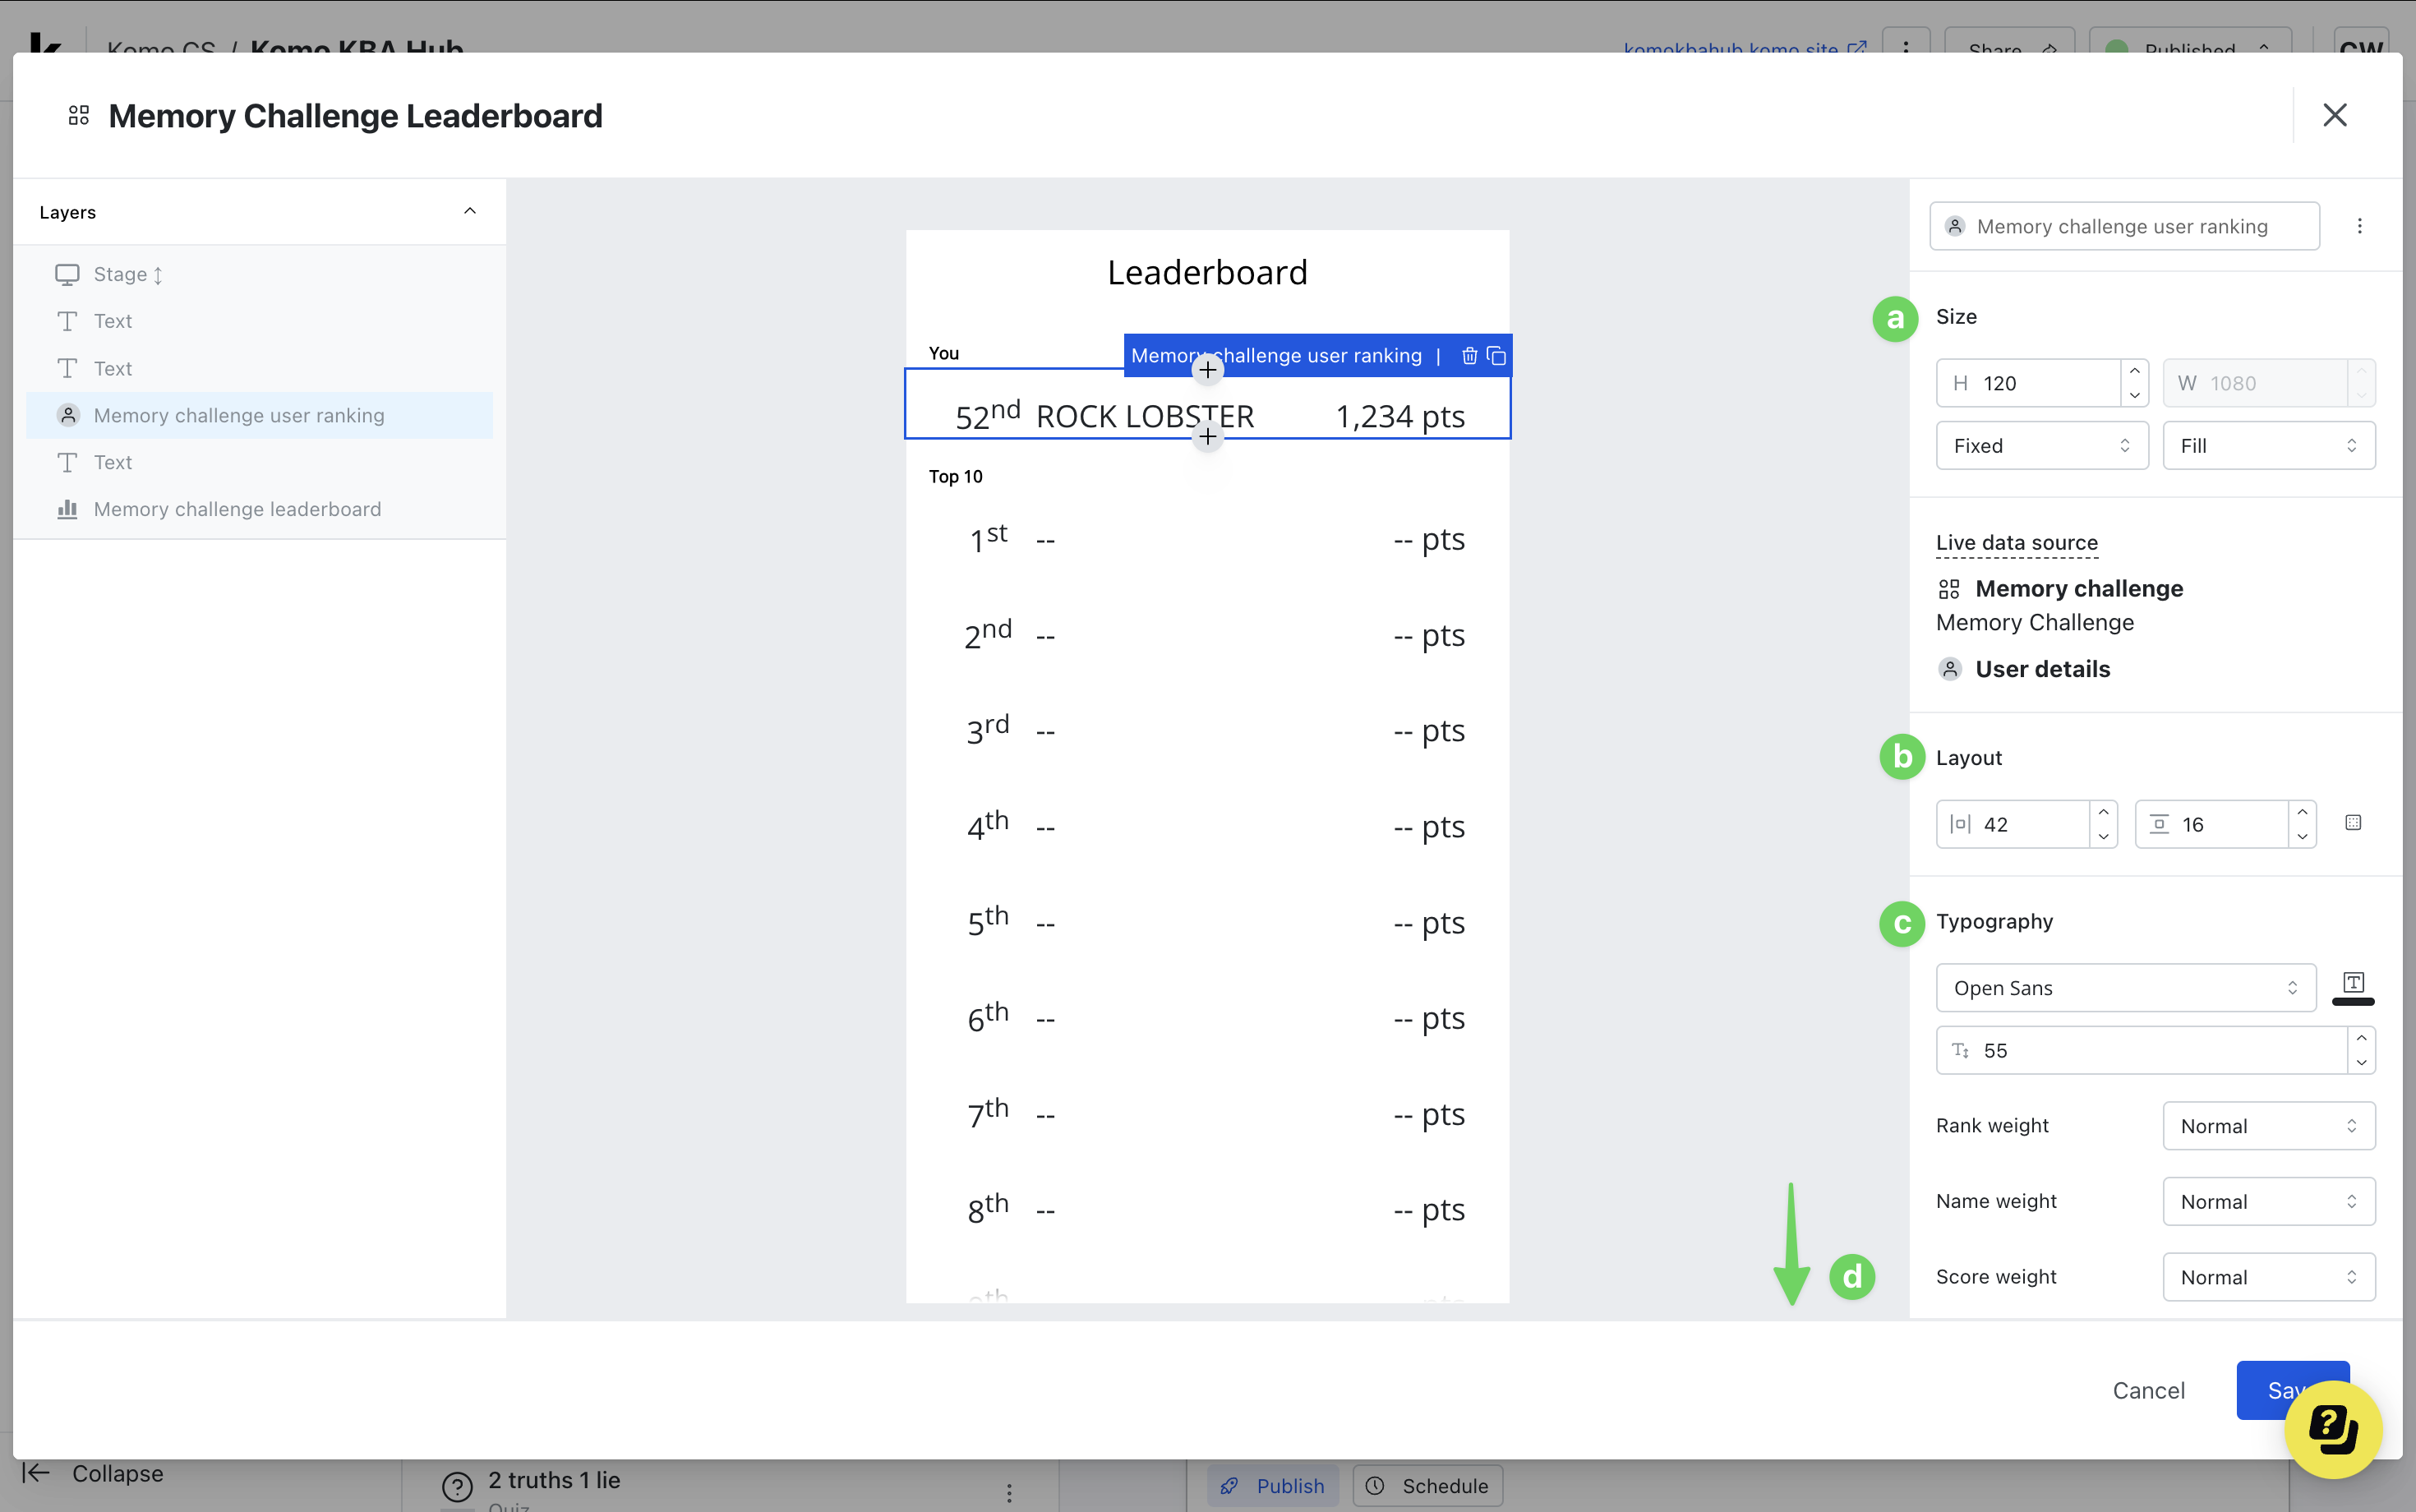The width and height of the screenshot is (2416, 1512).
Task: Change the Rank weight dropdown
Action: pyautogui.click(x=2268, y=1126)
